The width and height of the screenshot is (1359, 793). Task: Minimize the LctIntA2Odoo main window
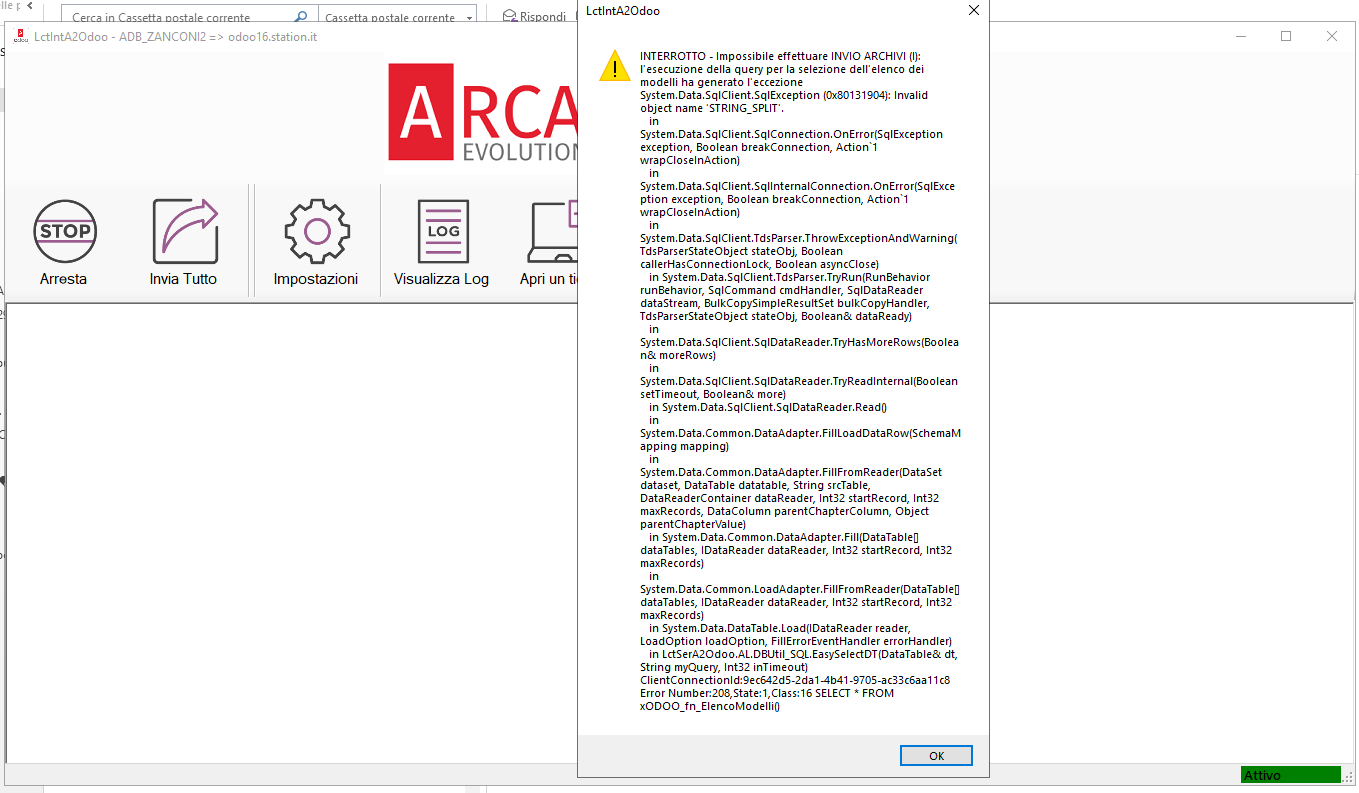click(1240, 36)
